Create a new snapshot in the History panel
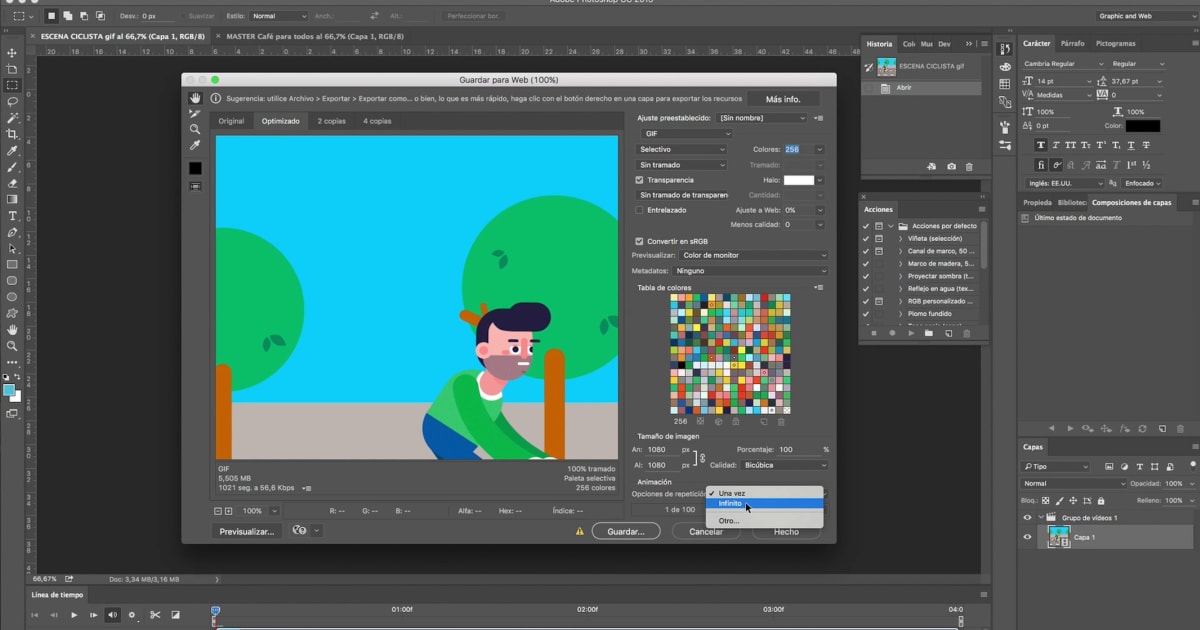The image size is (1200, 630). [x=951, y=166]
